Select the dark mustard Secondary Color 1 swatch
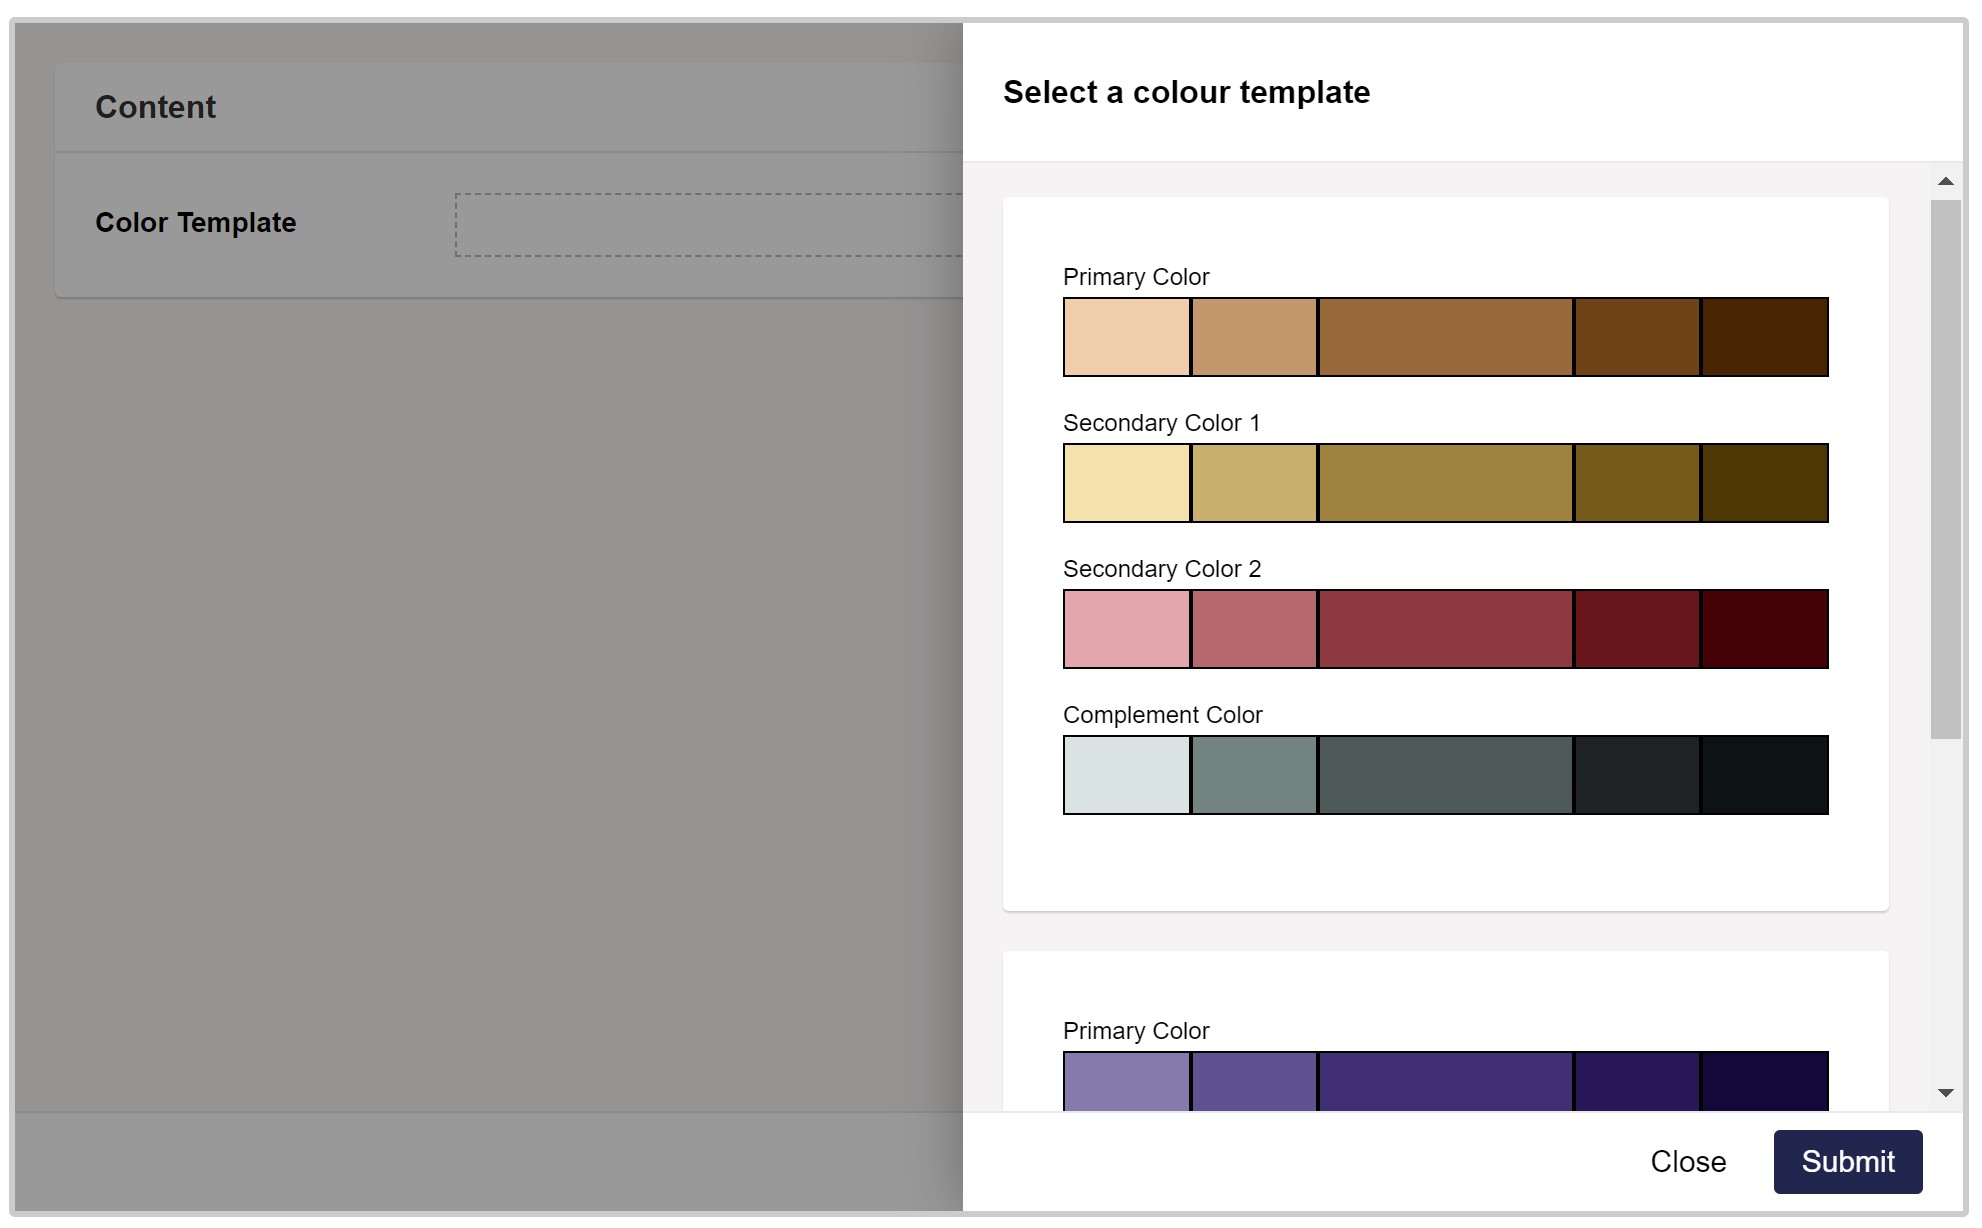This screenshot has height=1228, width=1982. click(x=1637, y=483)
